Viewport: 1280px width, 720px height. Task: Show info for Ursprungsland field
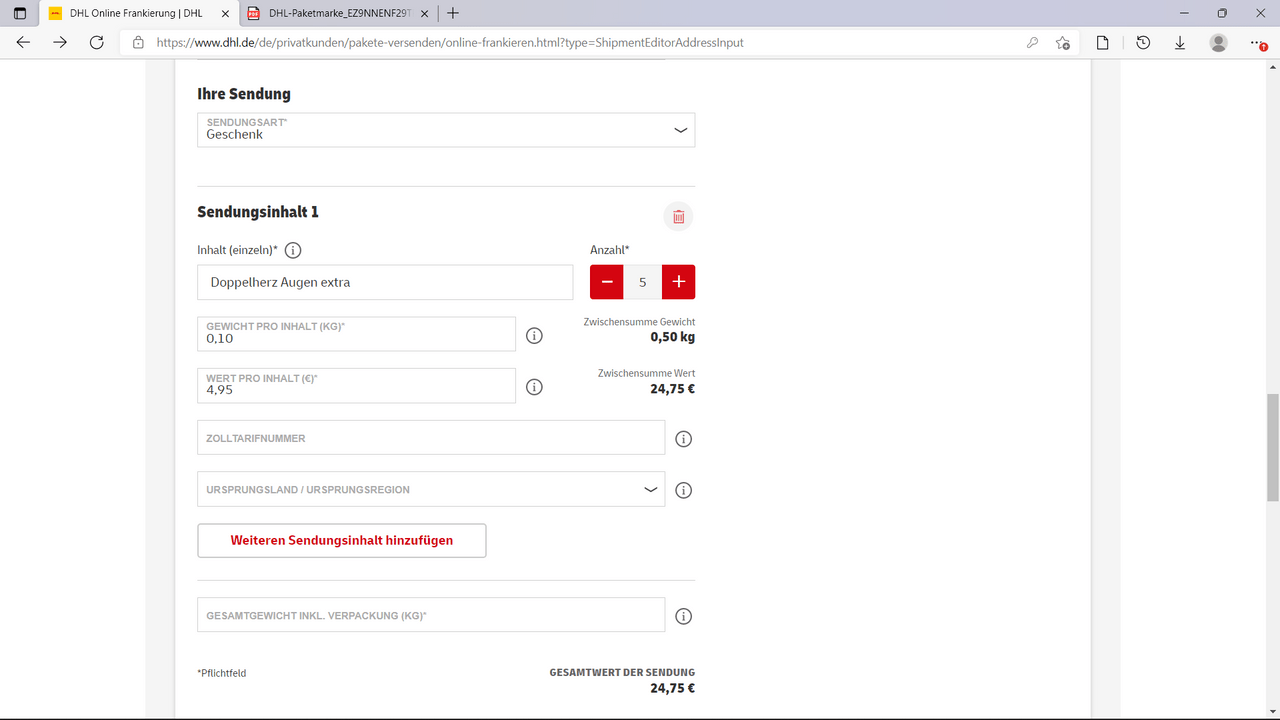(684, 490)
